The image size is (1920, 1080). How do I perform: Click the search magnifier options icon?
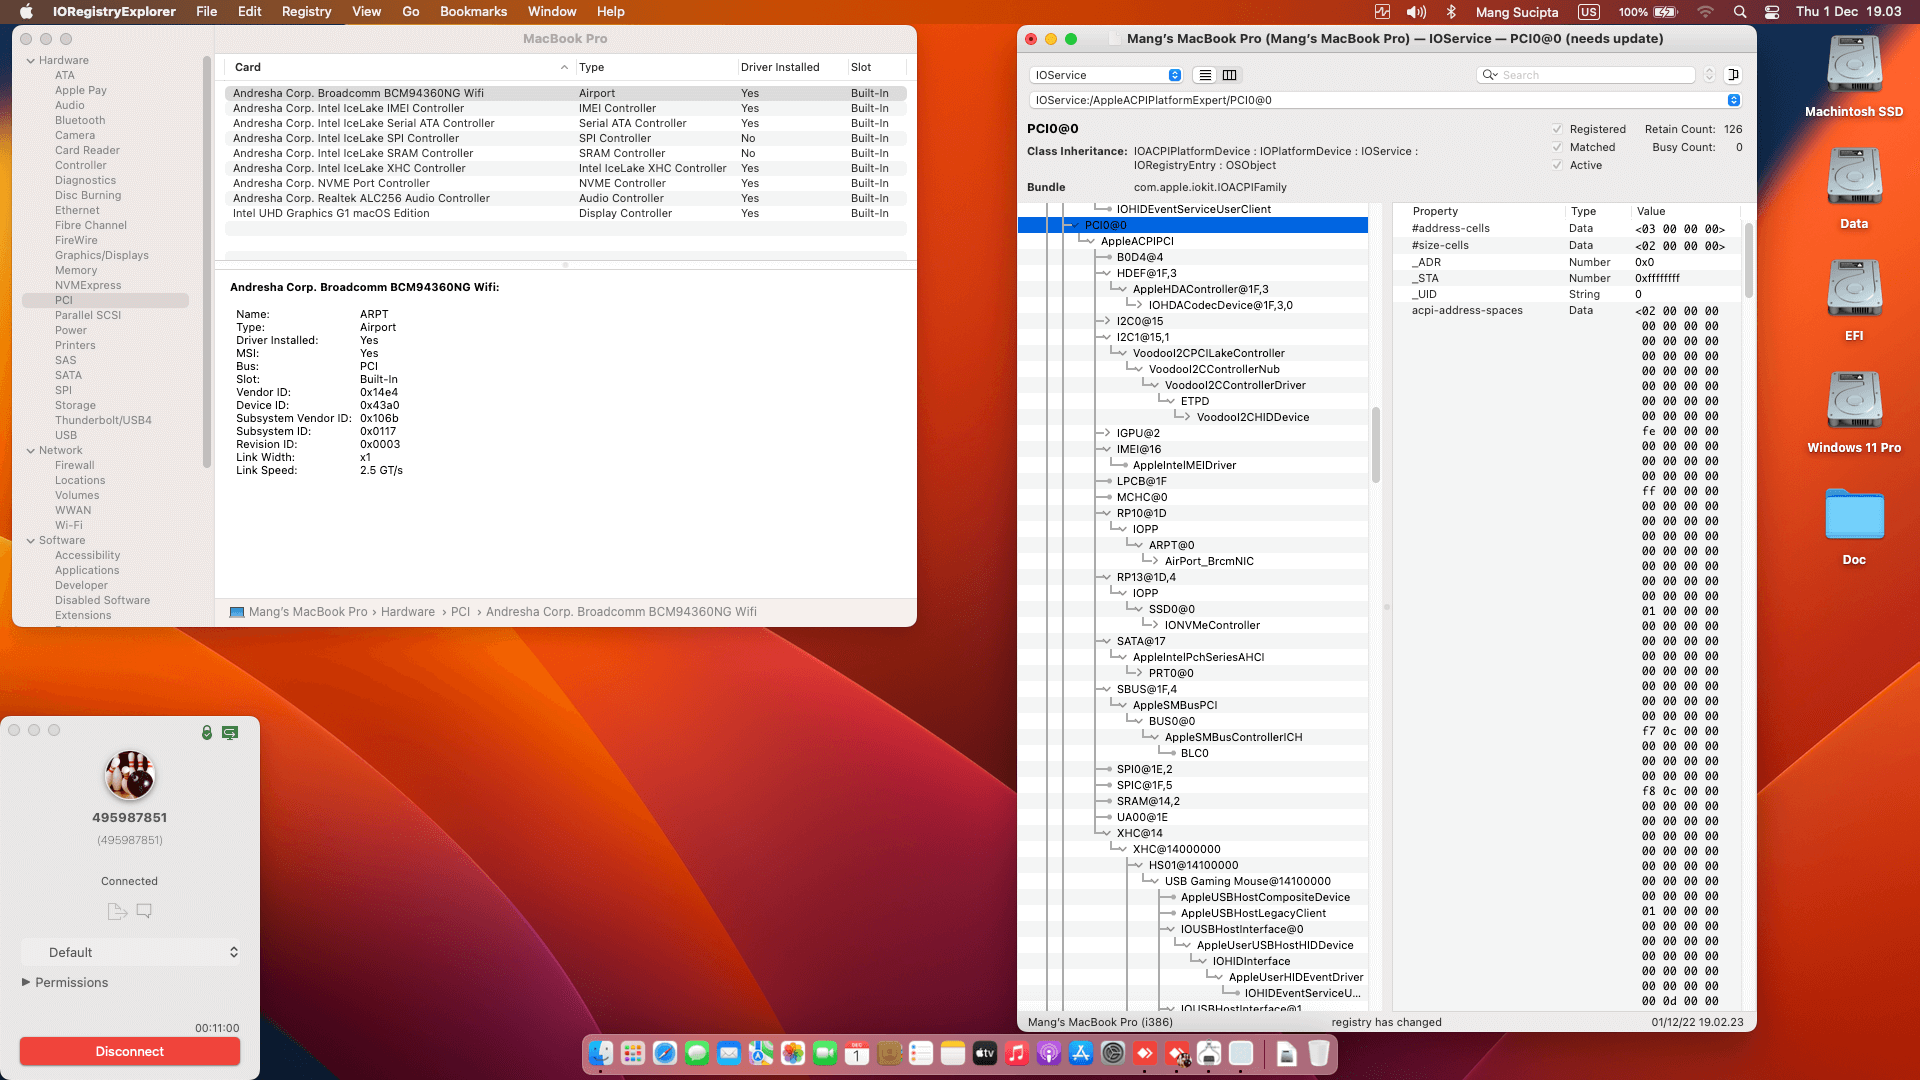[x=1490, y=75]
